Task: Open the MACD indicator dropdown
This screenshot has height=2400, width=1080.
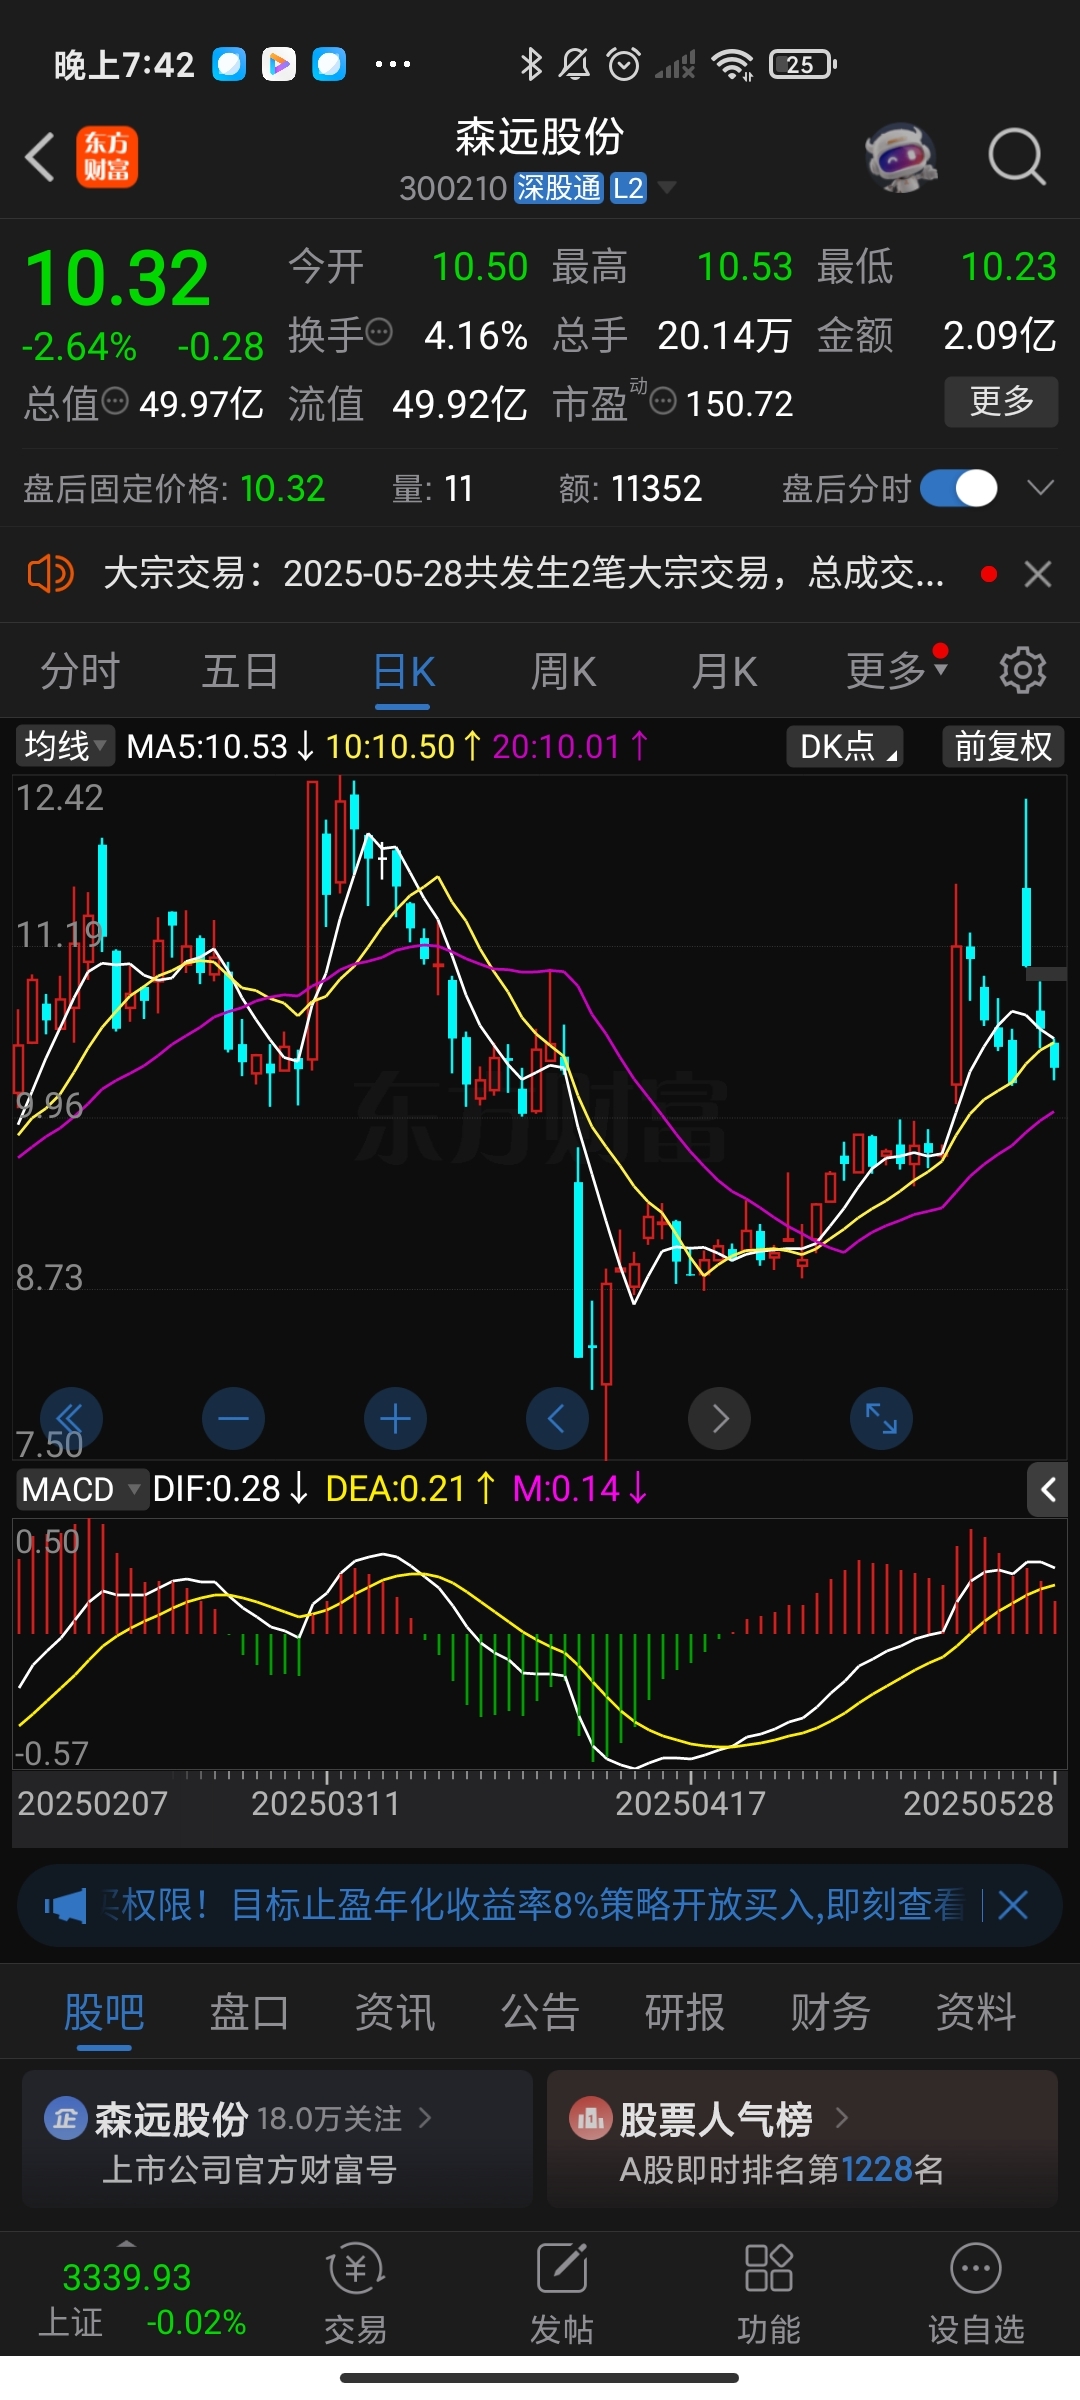Action: 82,1489
